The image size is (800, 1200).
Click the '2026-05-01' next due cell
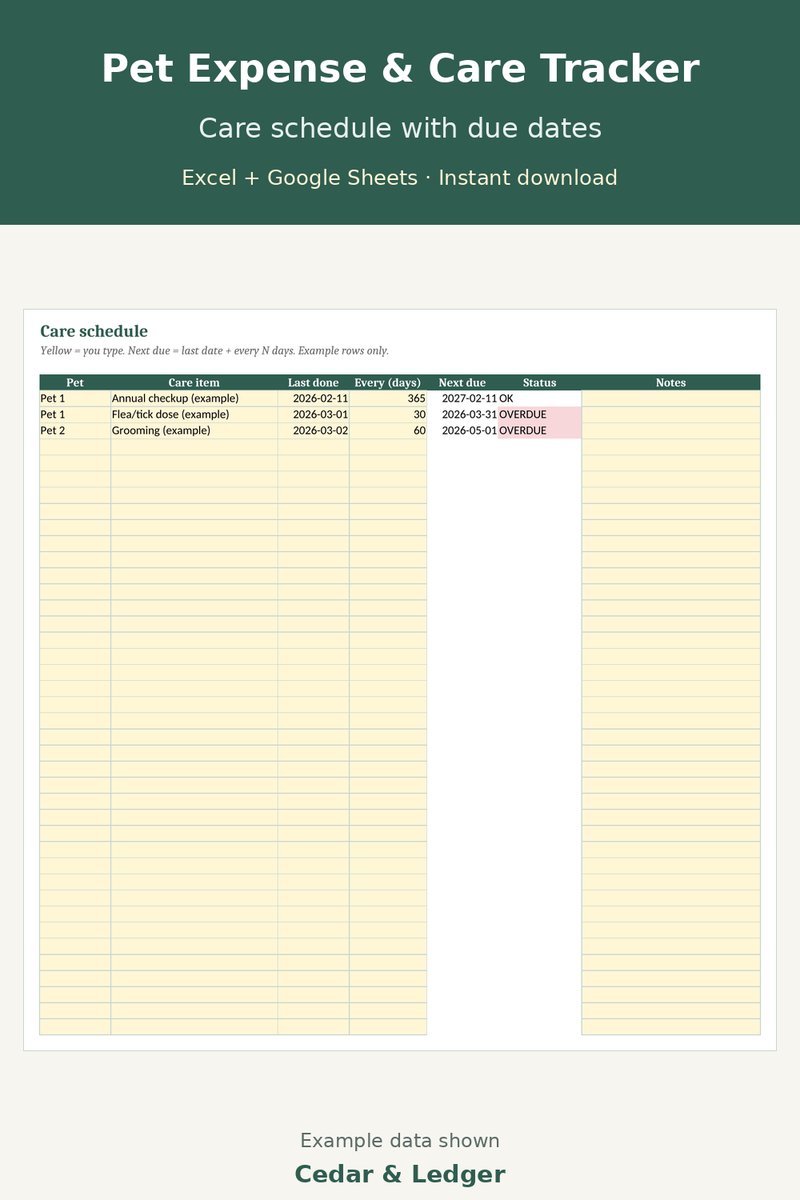tap(462, 430)
